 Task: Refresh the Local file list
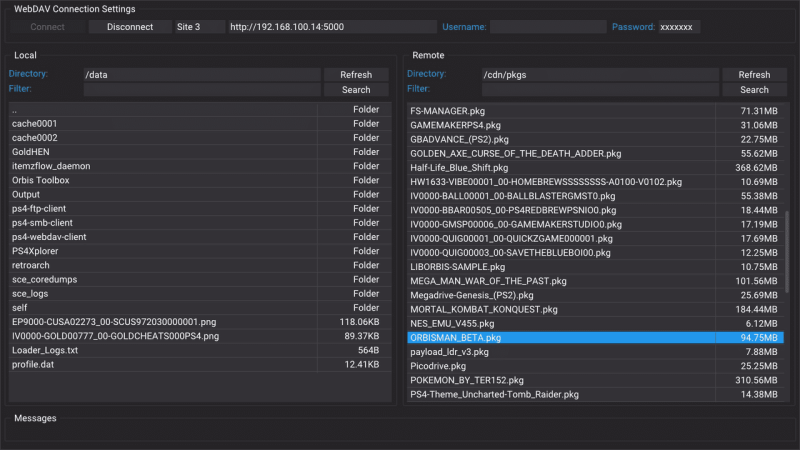click(x=356, y=74)
